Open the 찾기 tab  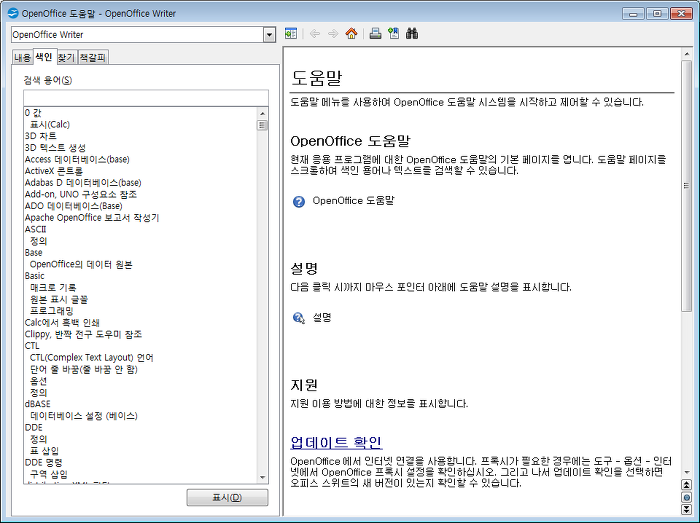pos(67,58)
